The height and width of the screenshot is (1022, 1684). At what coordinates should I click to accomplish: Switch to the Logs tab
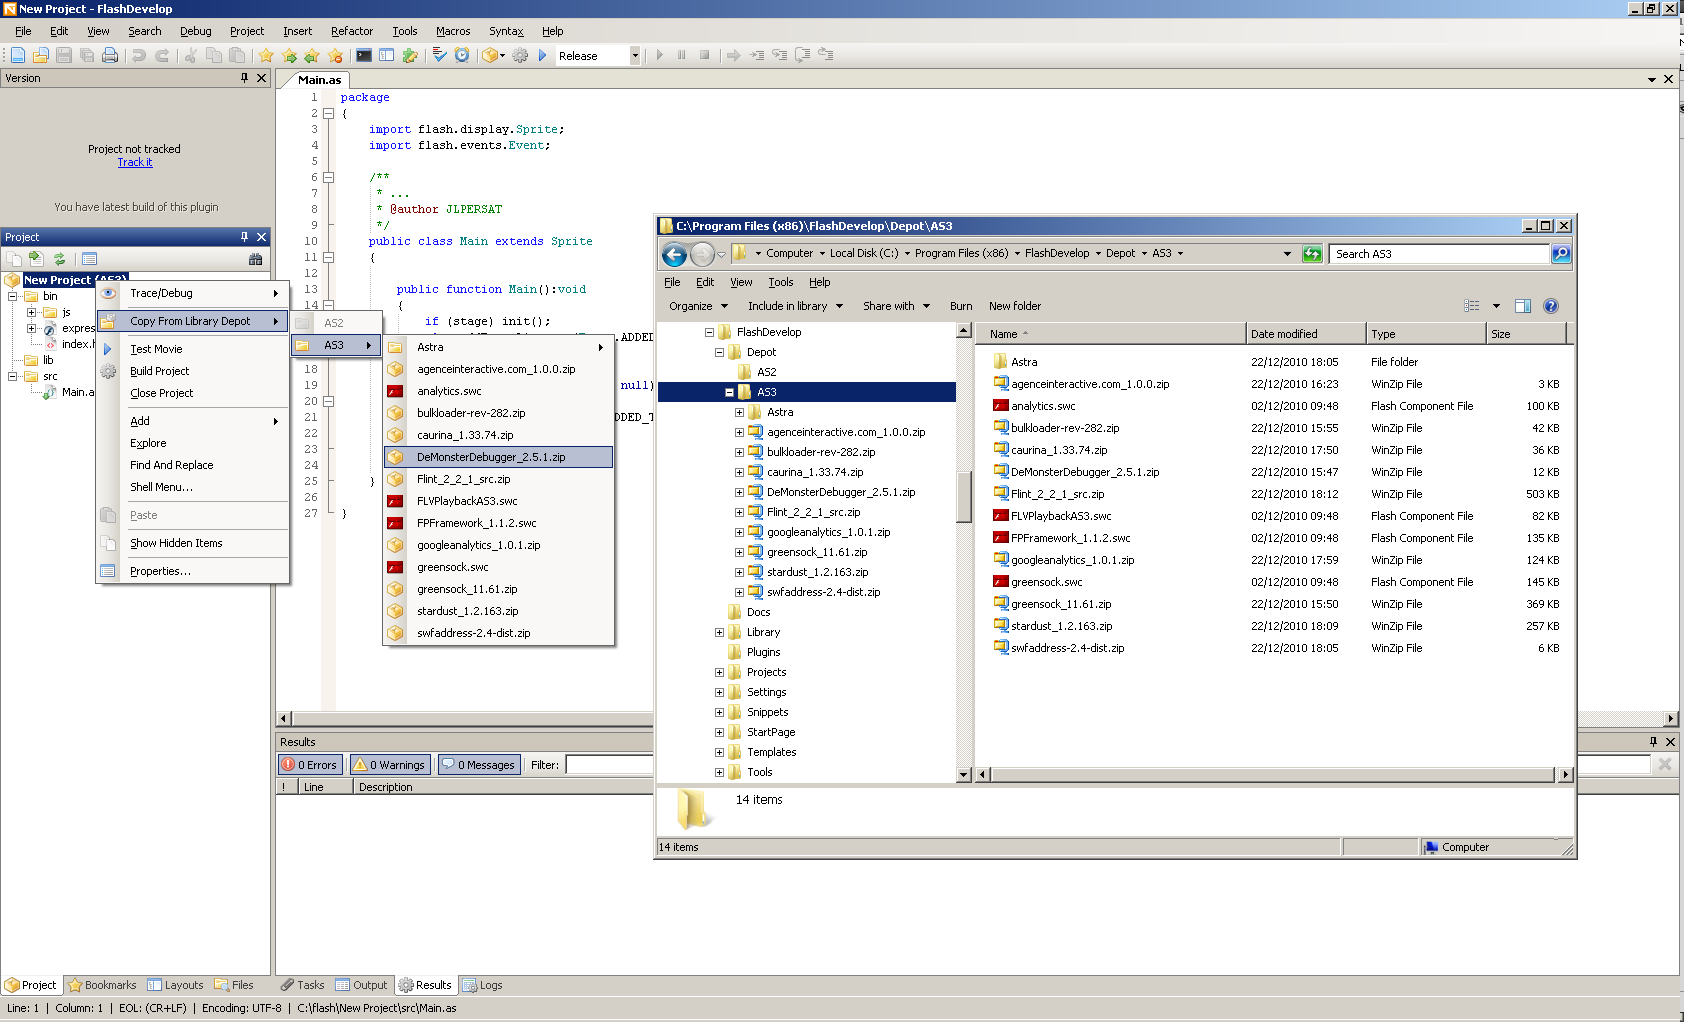click(482, 985)
